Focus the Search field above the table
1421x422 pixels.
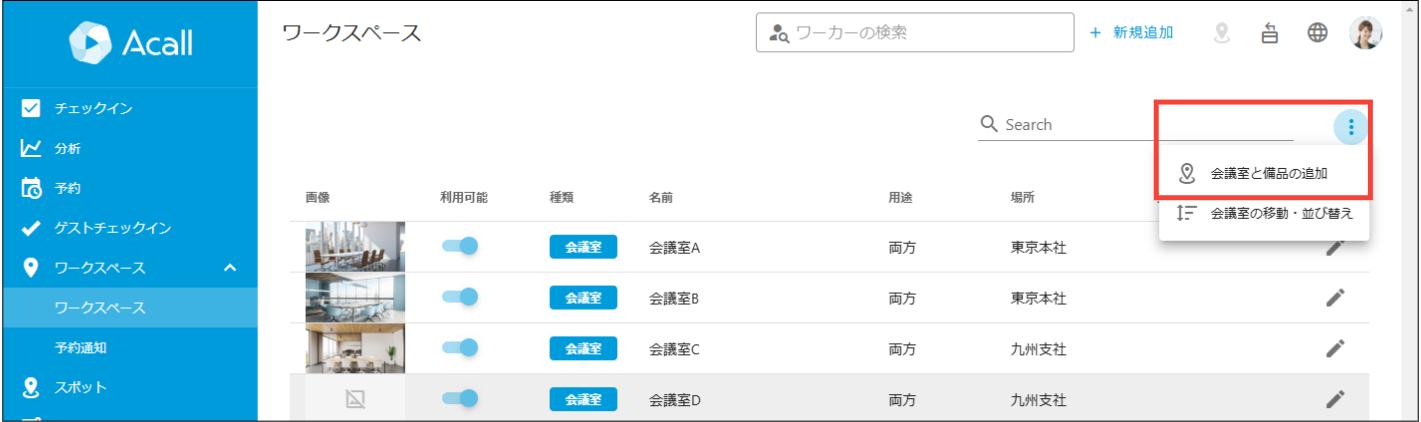coord(1135,125)
